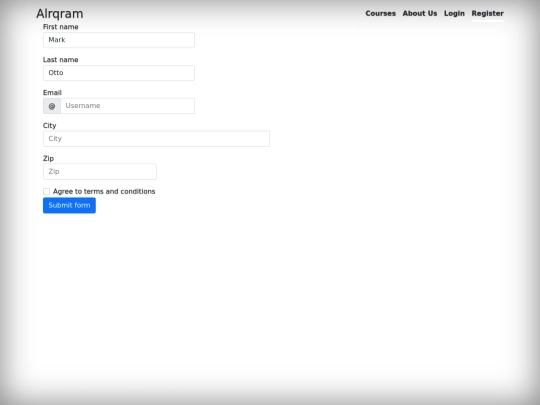This screenshot has height=405, width=540.
Task: Click the First name label
Action: [x=61, y=27]
